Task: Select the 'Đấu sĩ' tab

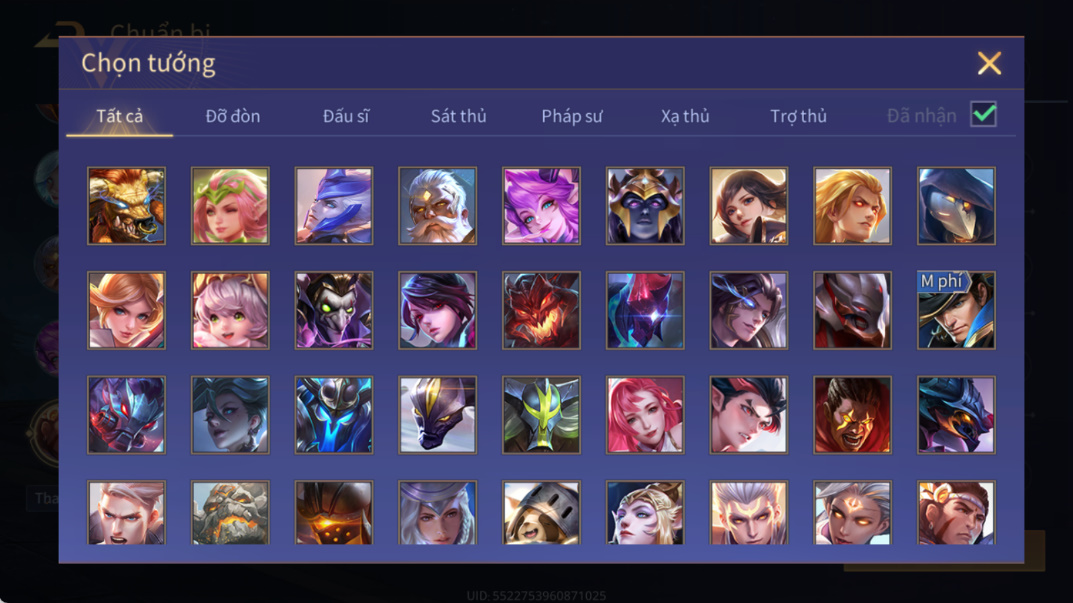Action: [346, 116]
